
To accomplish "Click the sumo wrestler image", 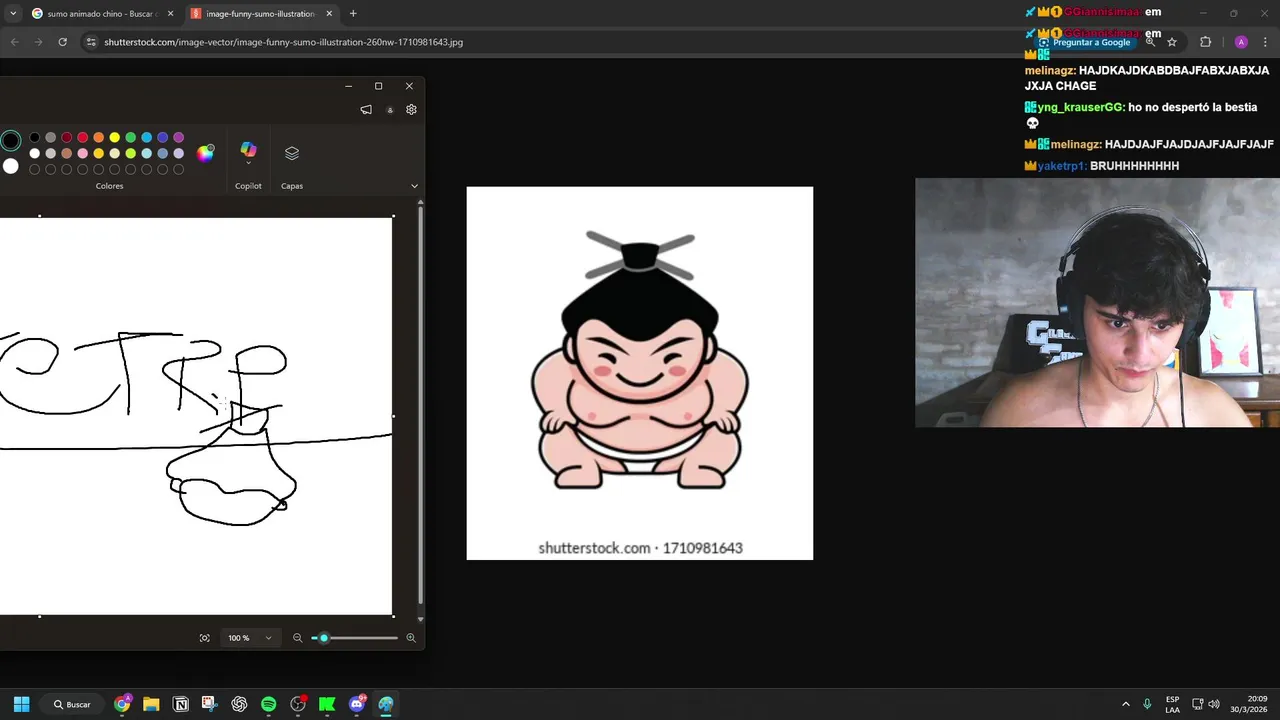I will [640, 373].
